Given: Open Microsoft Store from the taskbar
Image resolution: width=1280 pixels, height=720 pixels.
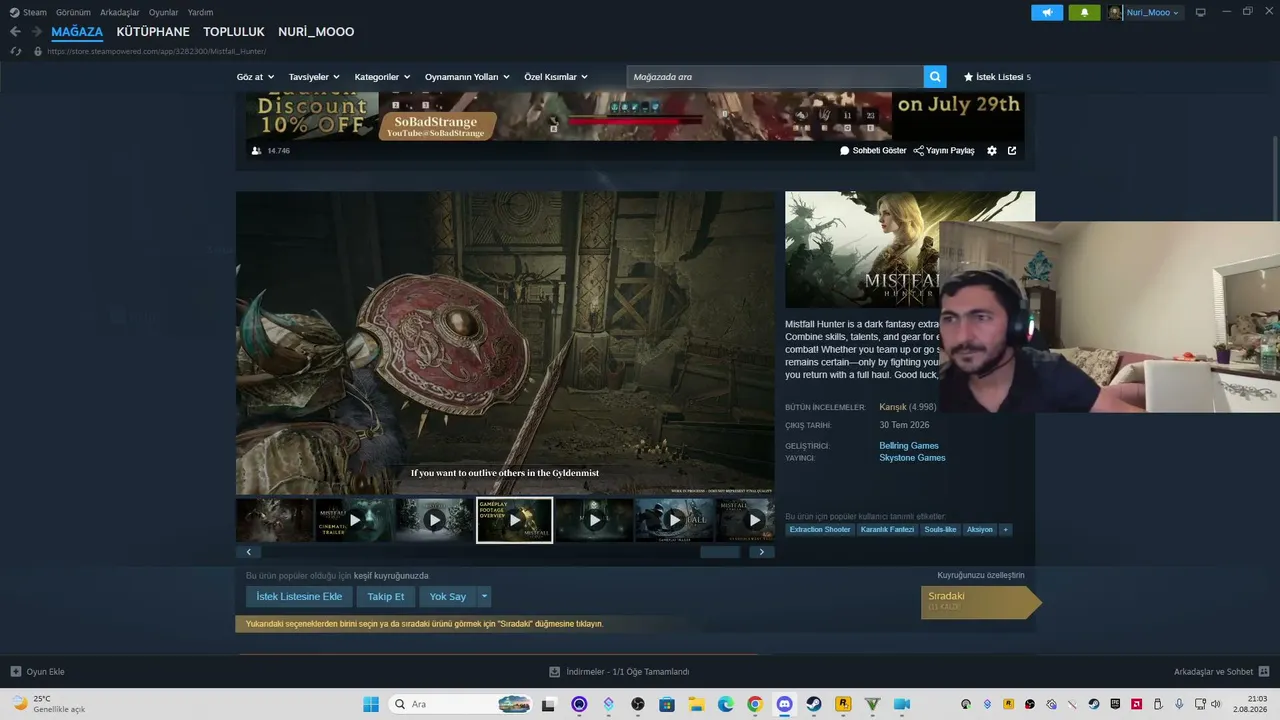Looking at the screenshot, I should (x=667, y=704).
